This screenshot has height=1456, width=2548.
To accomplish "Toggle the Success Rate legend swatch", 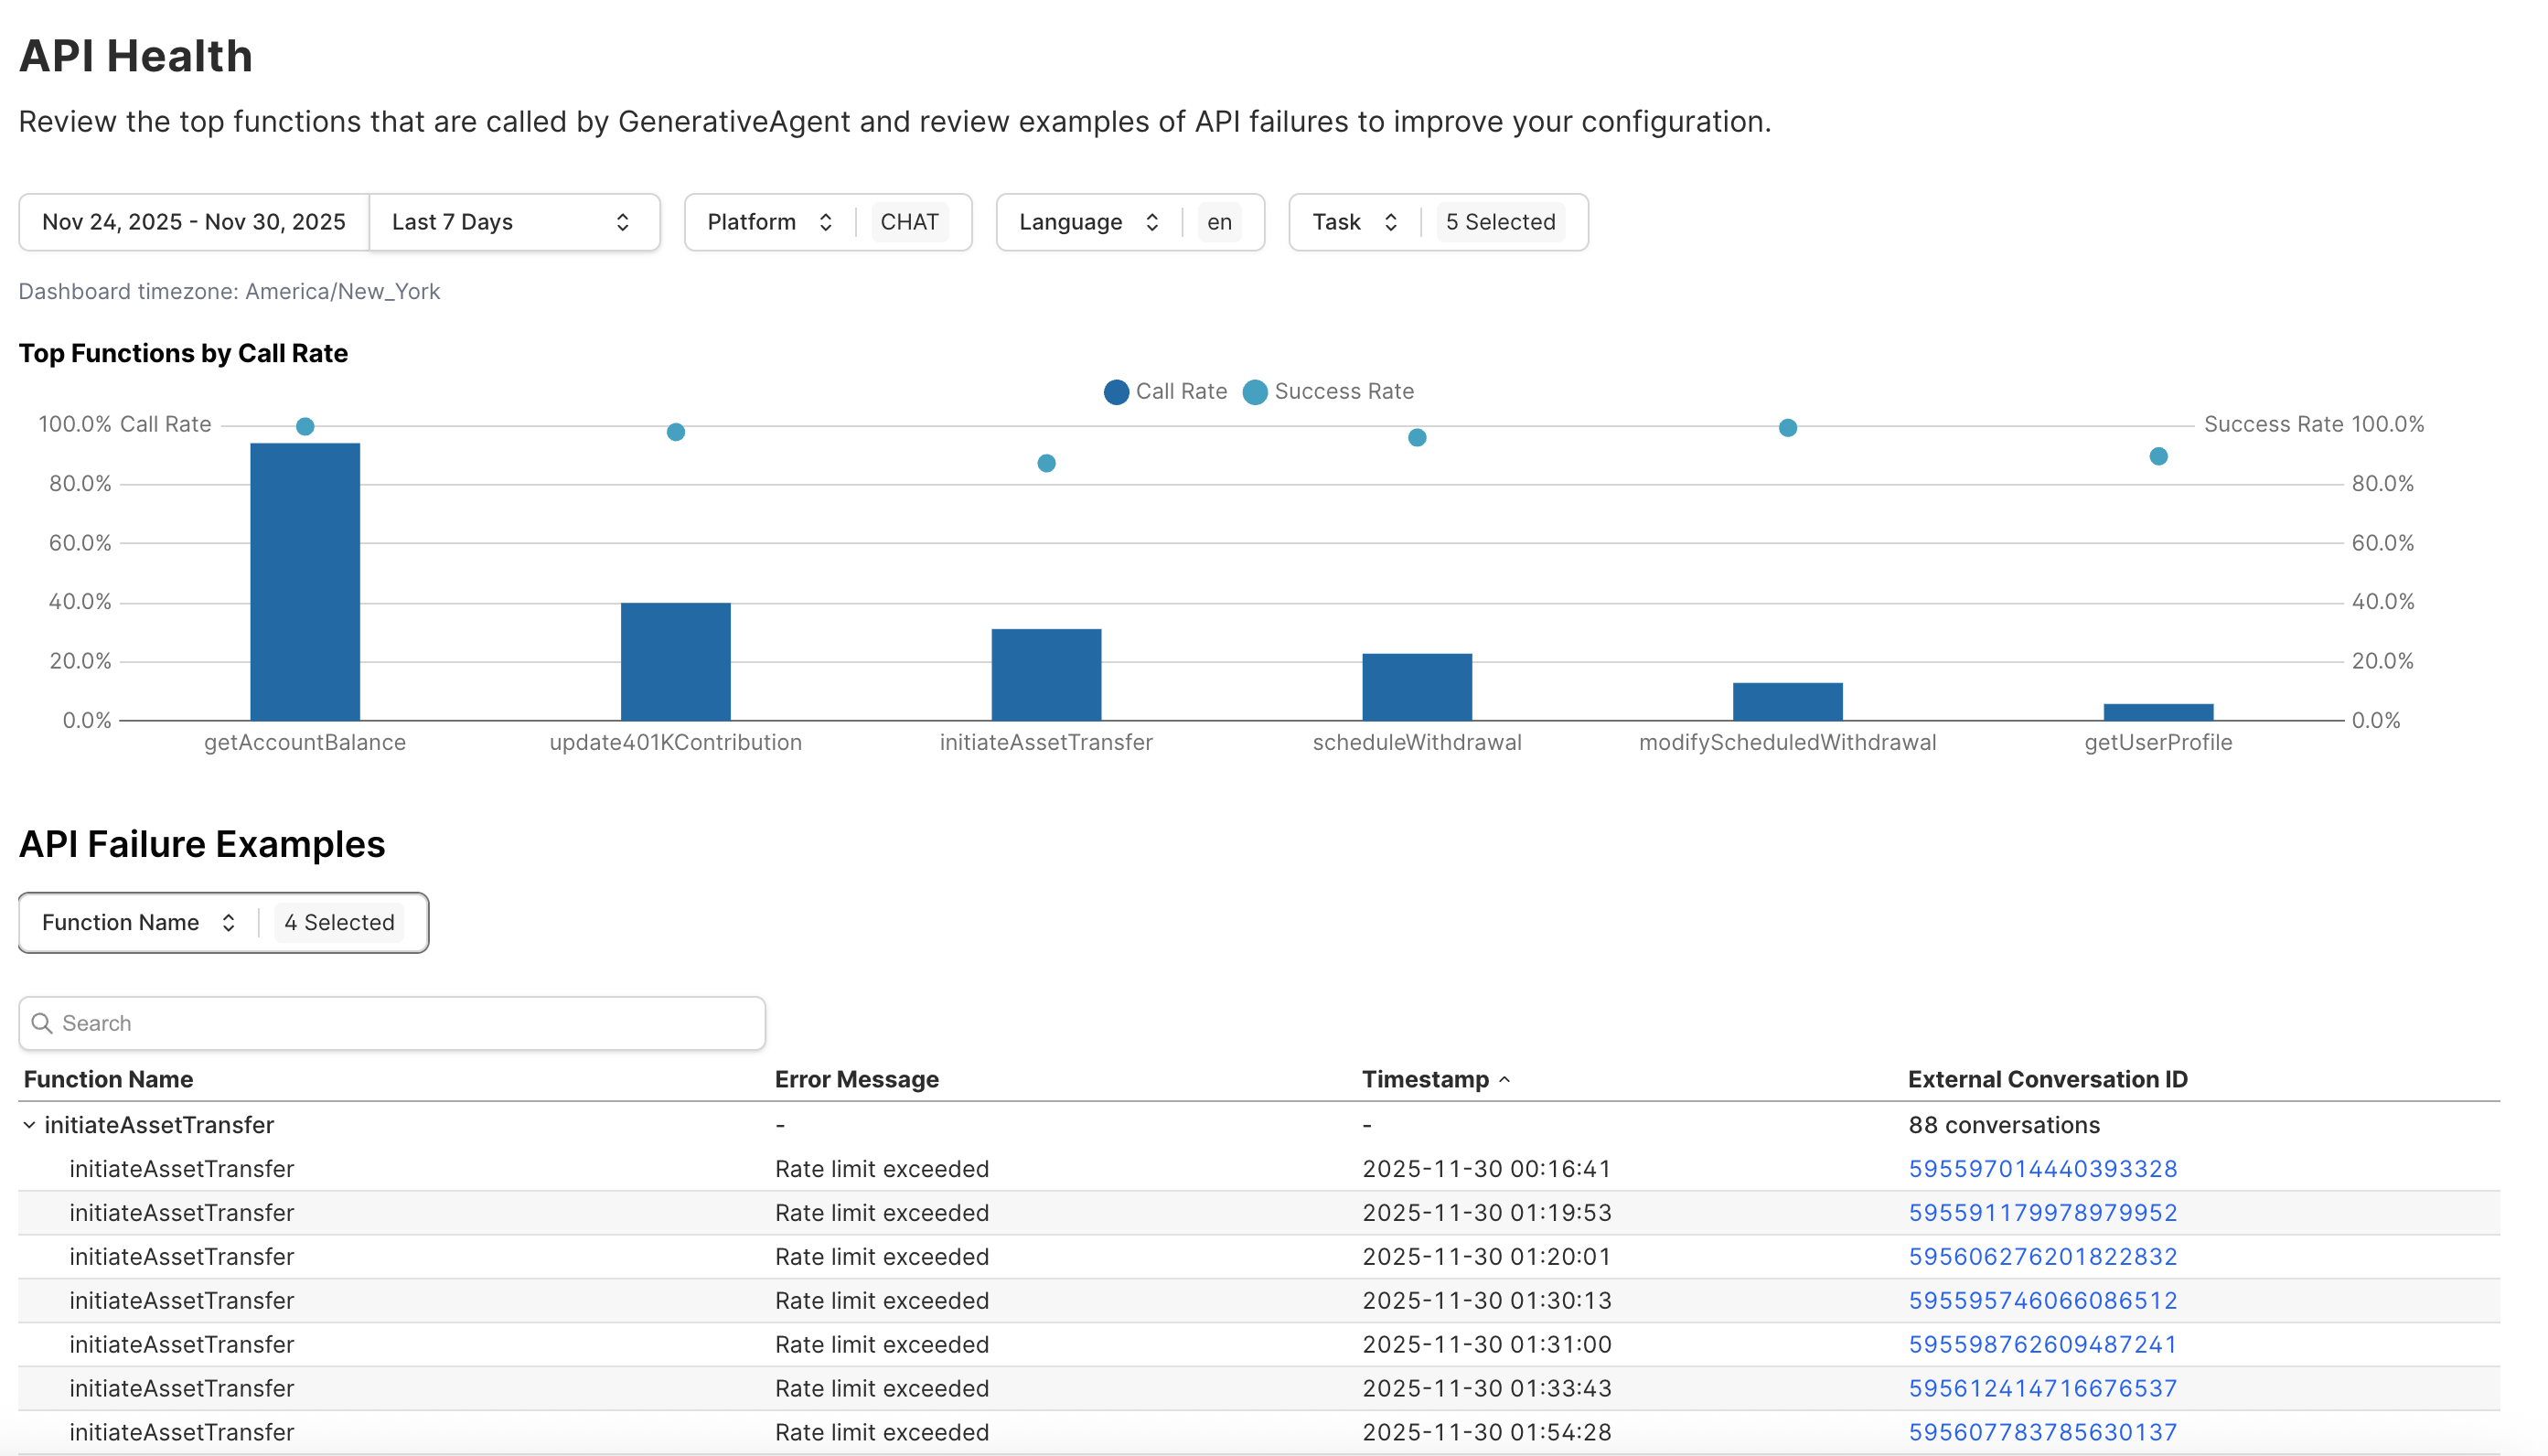I will tap(1255, 392).
